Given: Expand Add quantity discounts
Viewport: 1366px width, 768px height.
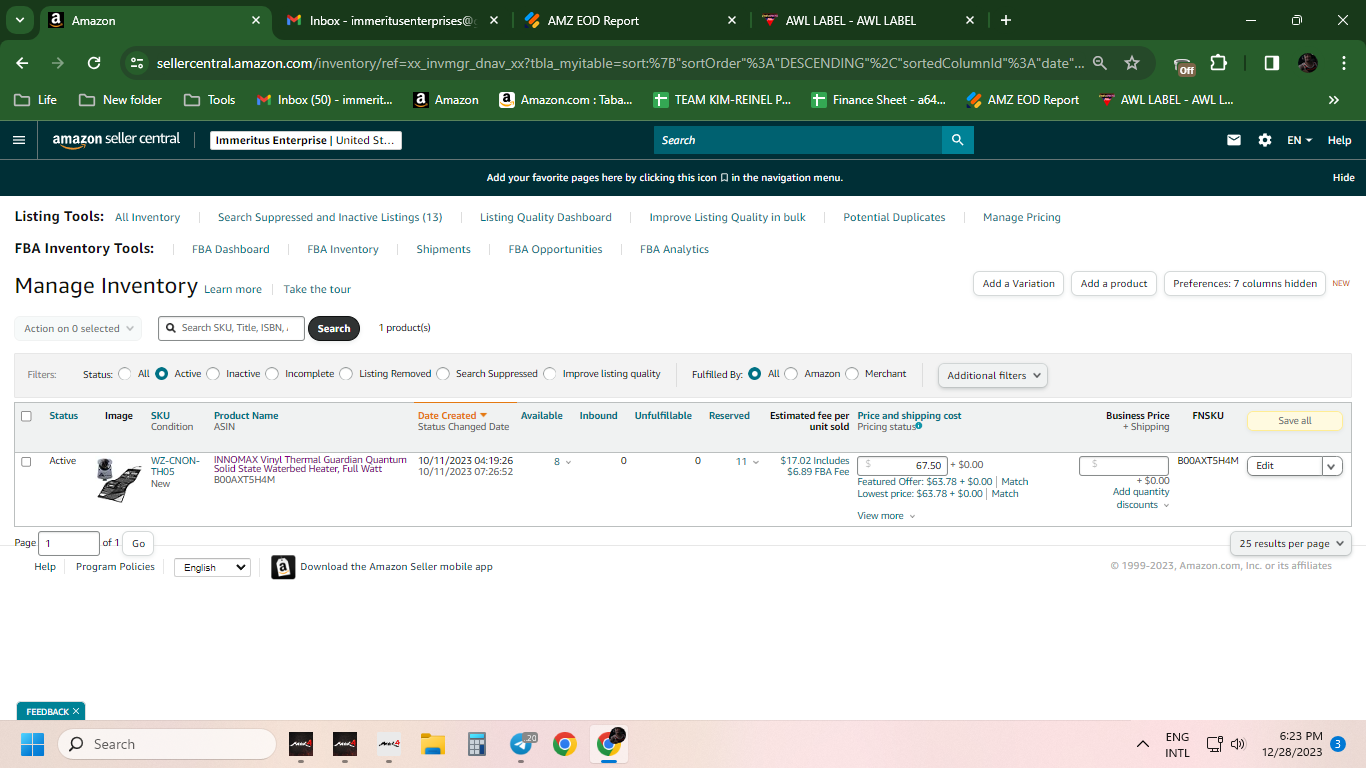Looking at the screenshot, I should [1141, 498].
